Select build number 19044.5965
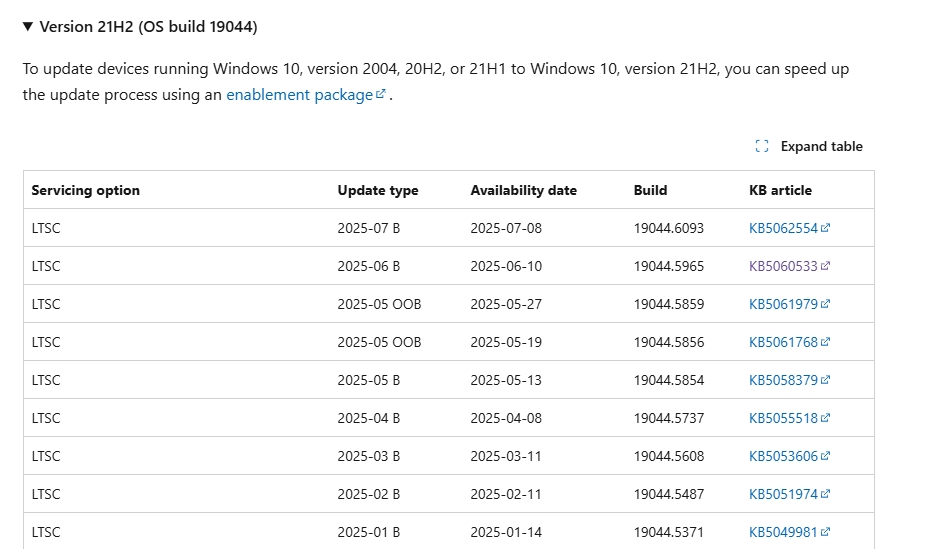This screenshot has width=944, height=549. (669, 266)
